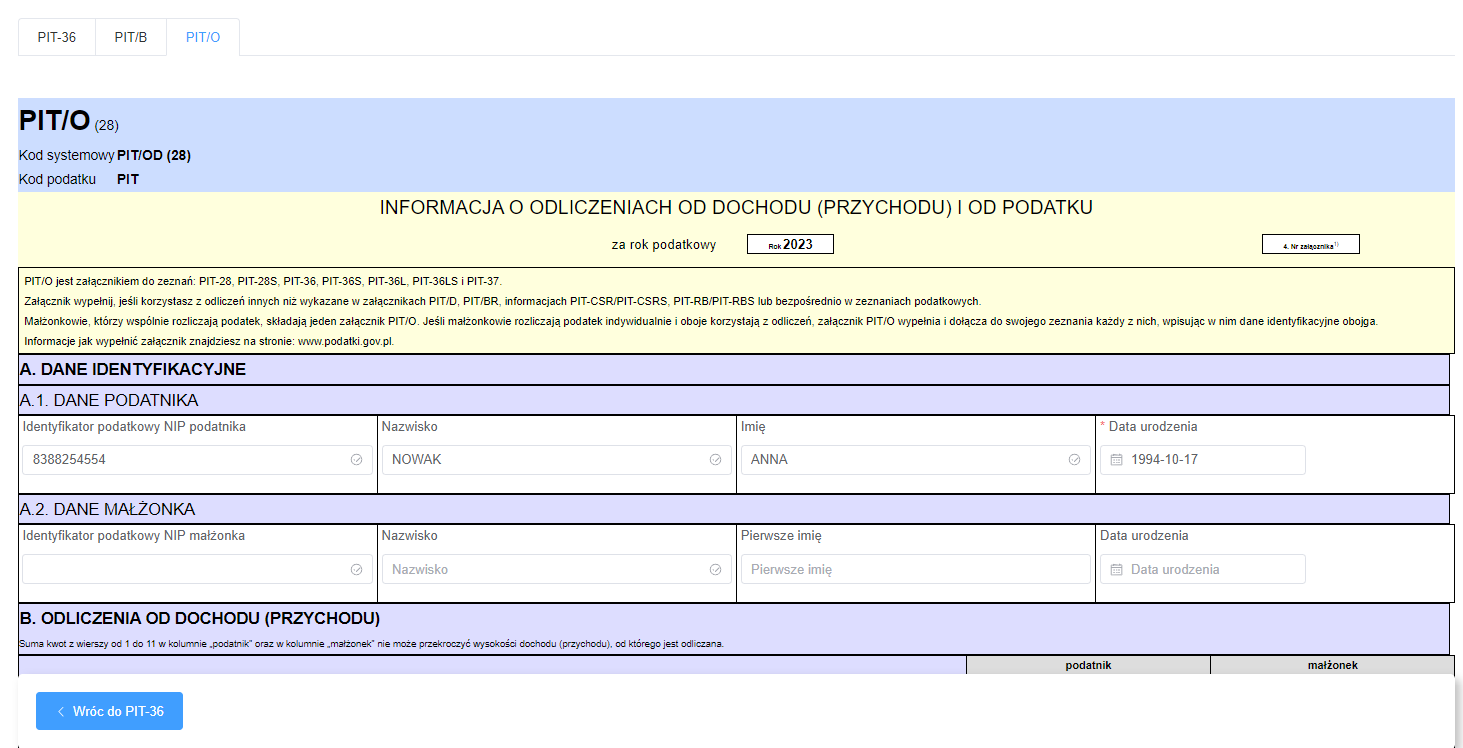
Task: Open date picker with 1994-10-17
Action: 1203,460
